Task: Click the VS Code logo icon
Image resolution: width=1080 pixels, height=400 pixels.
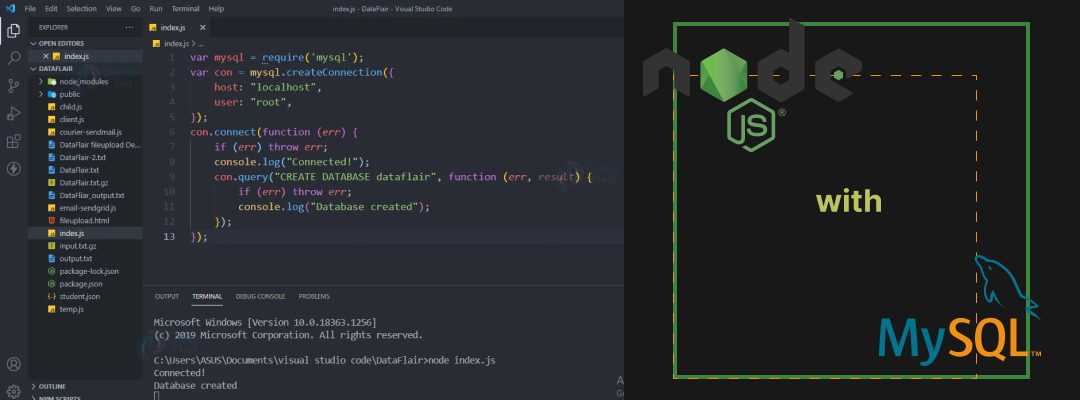Action: [10, 8]
